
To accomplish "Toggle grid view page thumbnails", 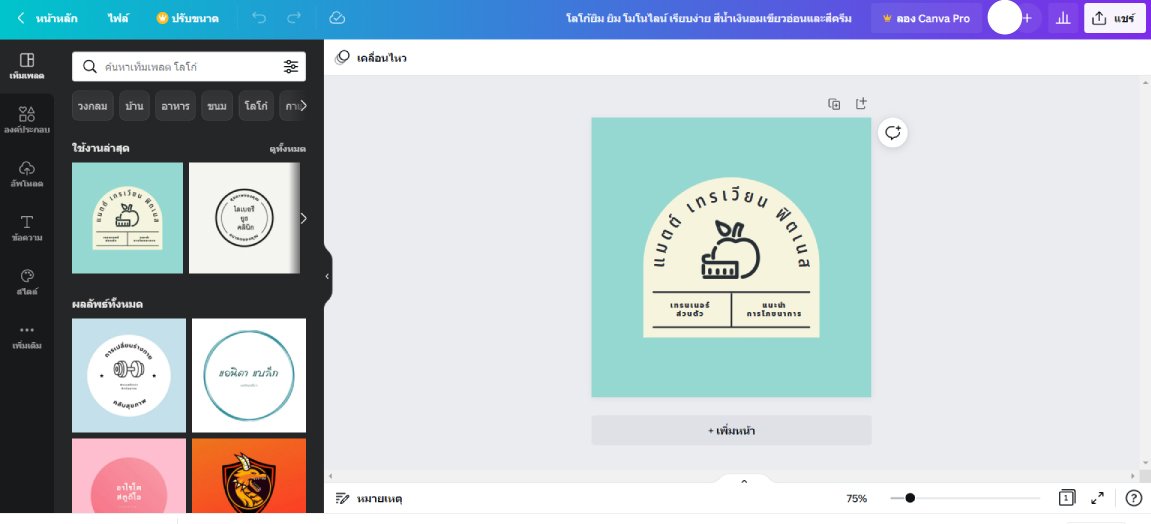I will [x=1067, y=498].
